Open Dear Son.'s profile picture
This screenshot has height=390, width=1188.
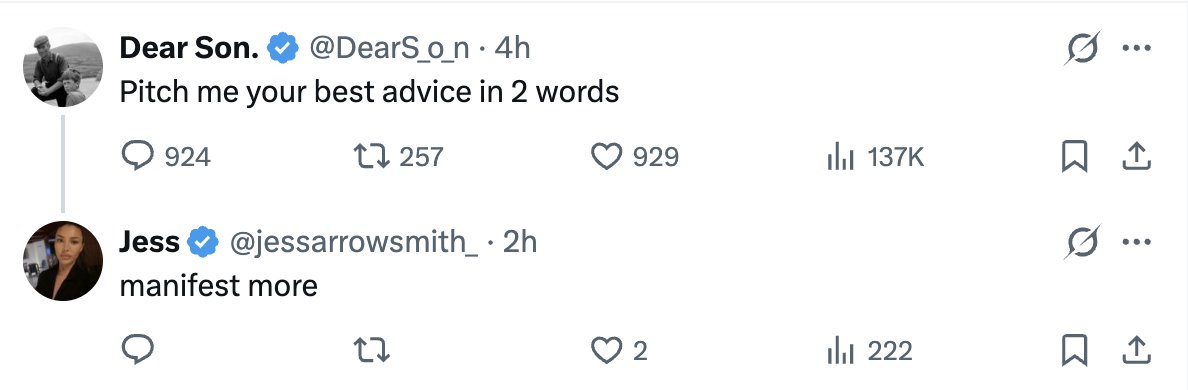point(63,67)
